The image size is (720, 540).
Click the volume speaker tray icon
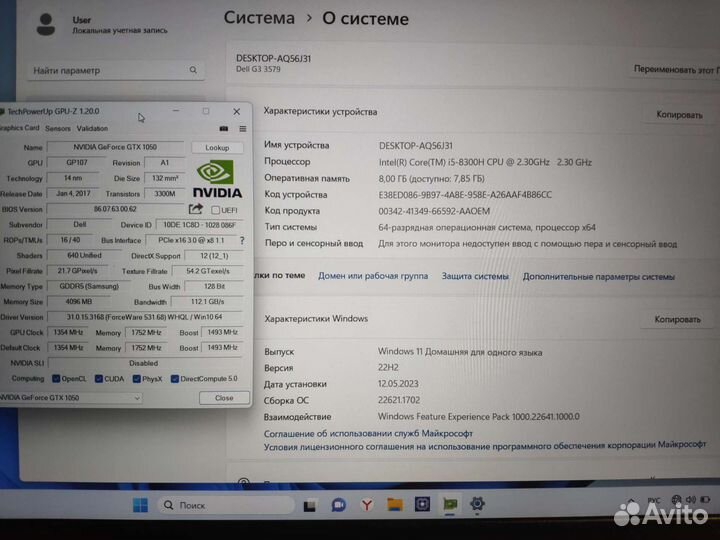pos(691,499)
